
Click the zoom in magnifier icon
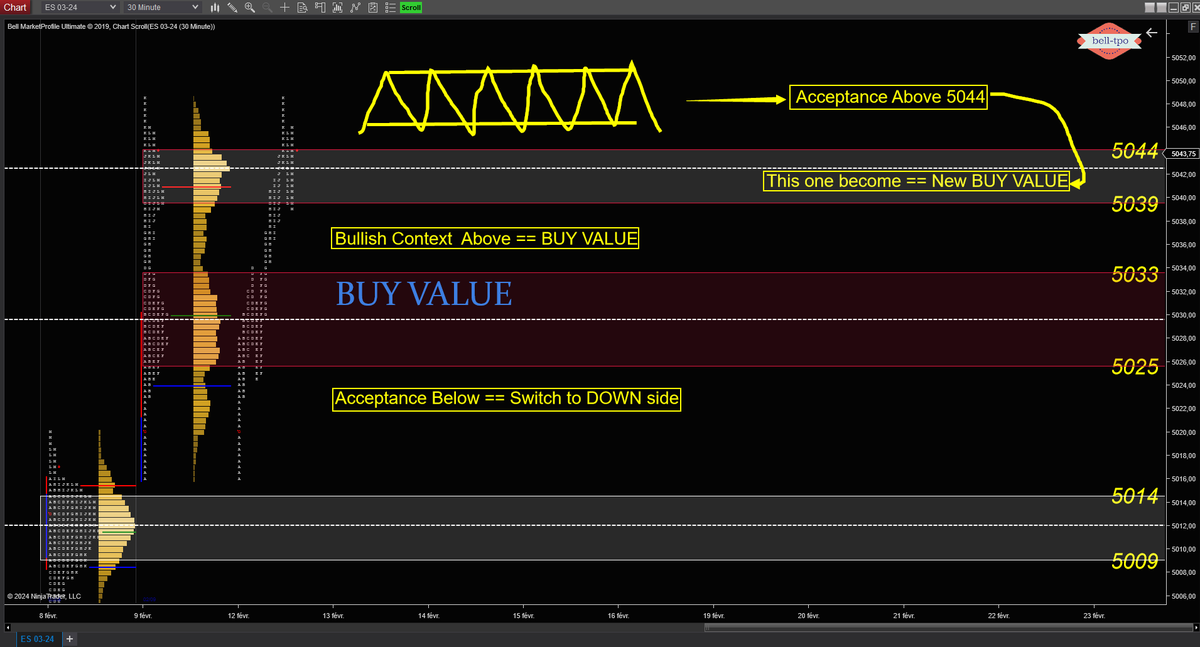(250, 7)
